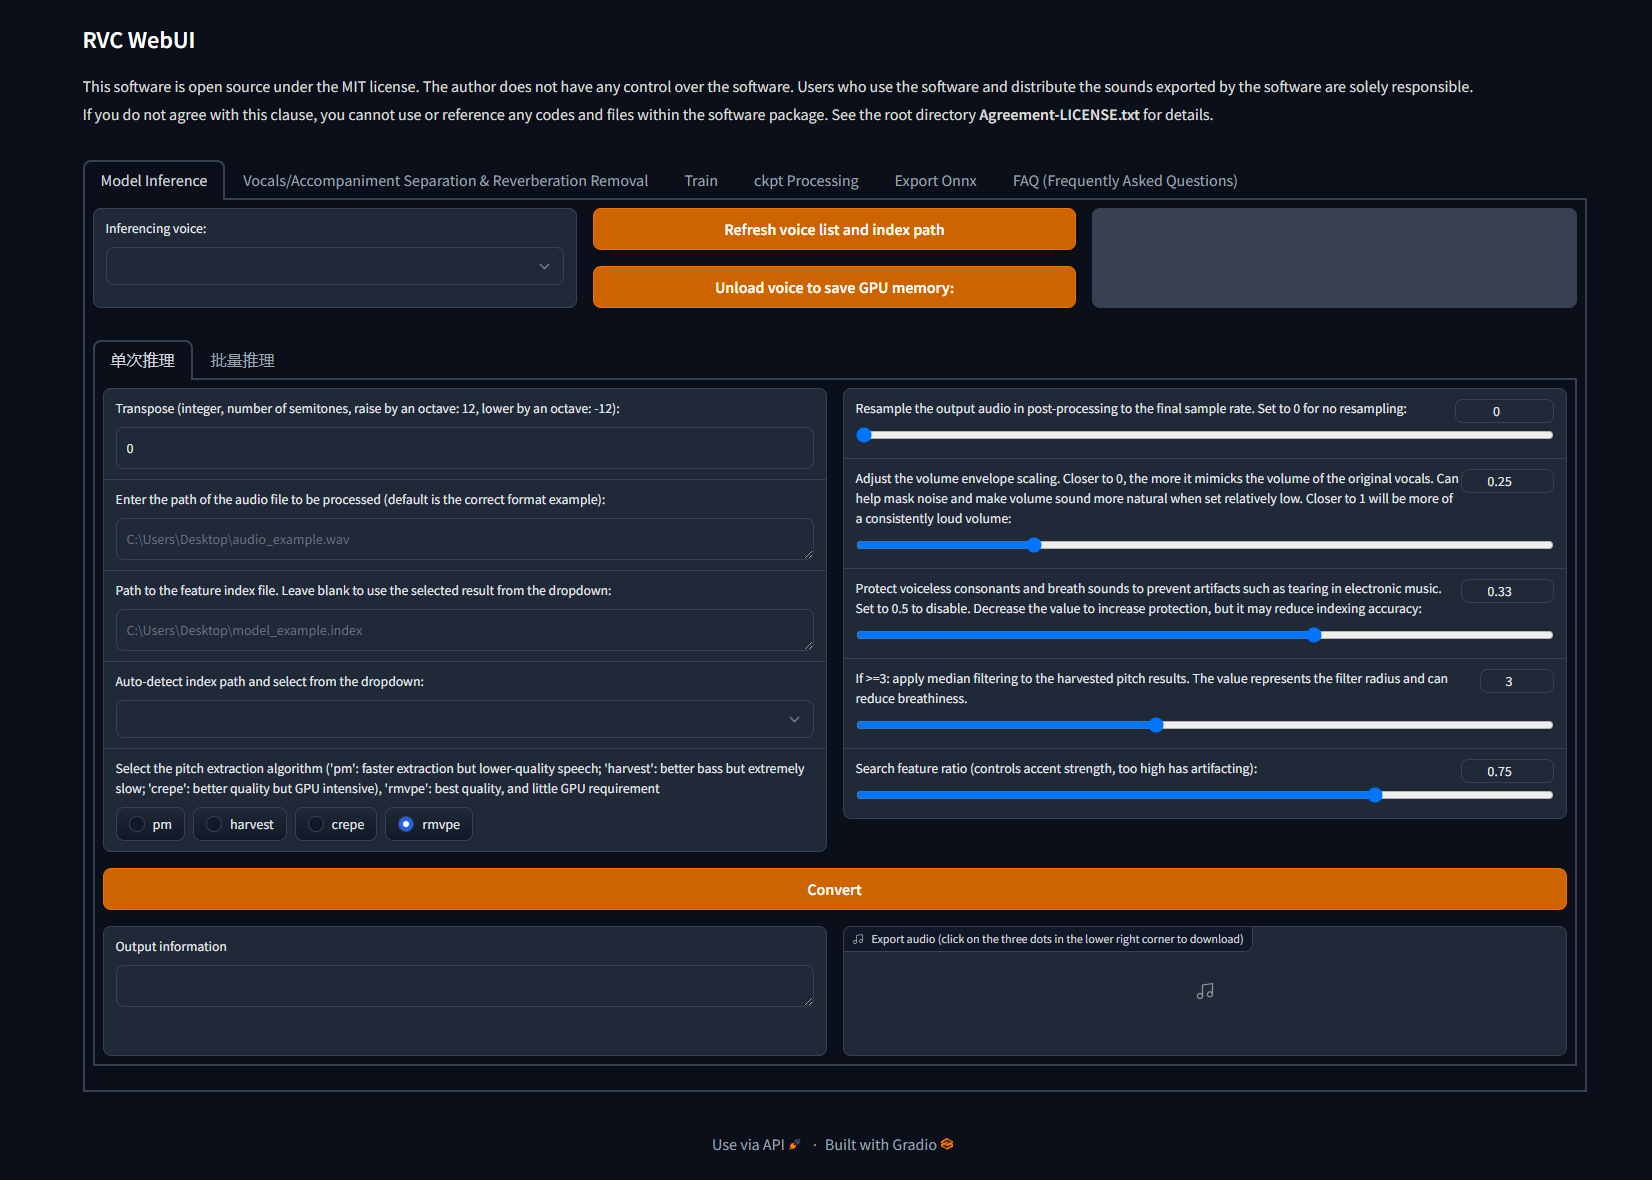Click the music note icon in export audio panel
The height and width of the screenshot is (1180, 1652).
1205,991
